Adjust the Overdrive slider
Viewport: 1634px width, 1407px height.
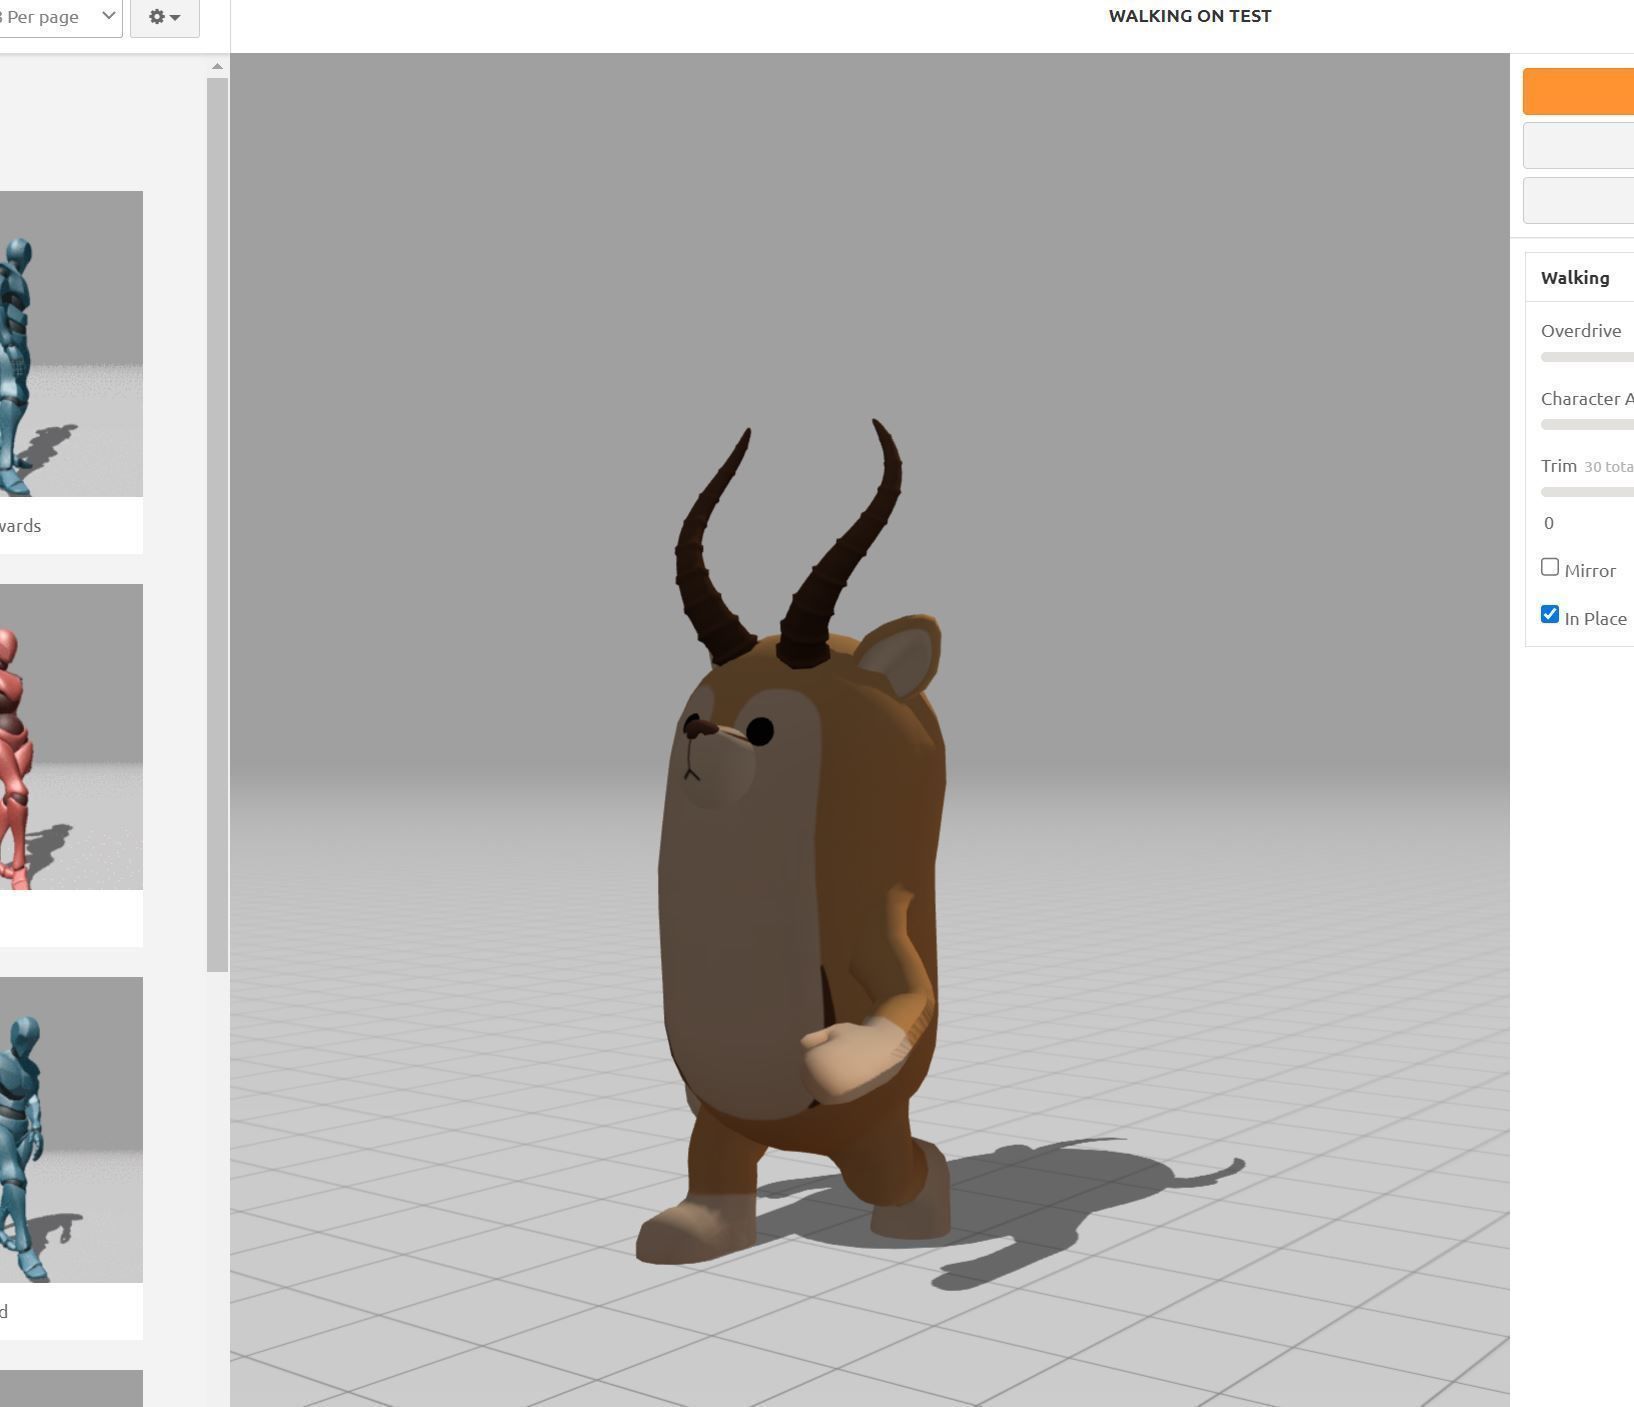coord(1587,357)
